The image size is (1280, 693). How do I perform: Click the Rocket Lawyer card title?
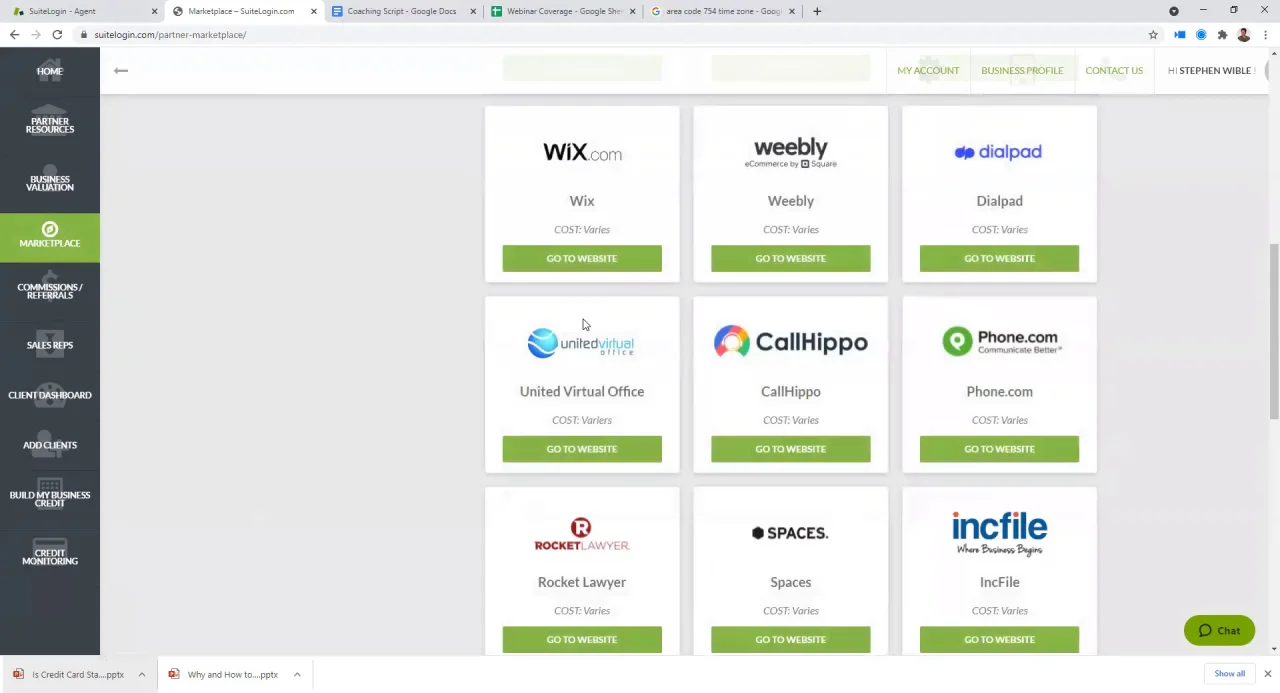582,582
